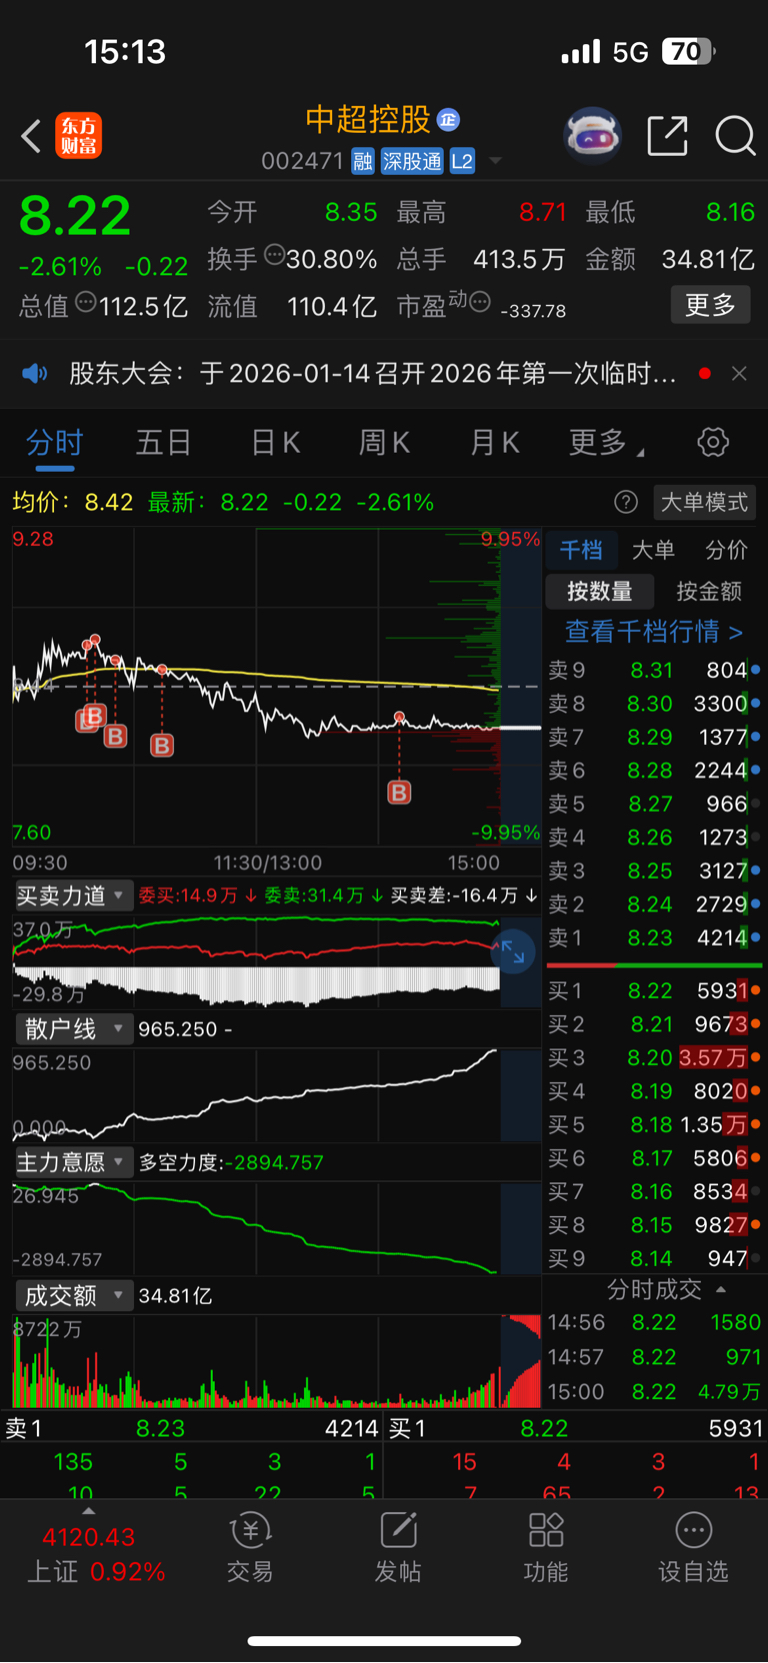
Task: Tap the help question mark icon
Action: click(x=626, y=502)
